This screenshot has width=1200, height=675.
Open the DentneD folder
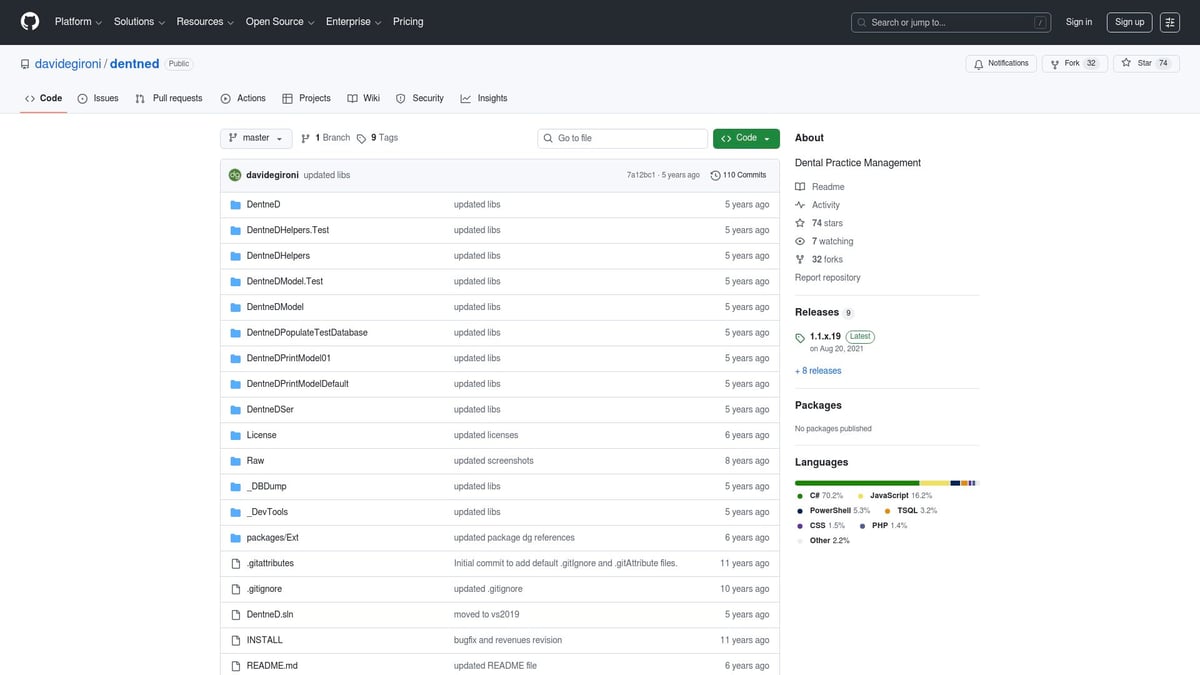click(263, 204)
